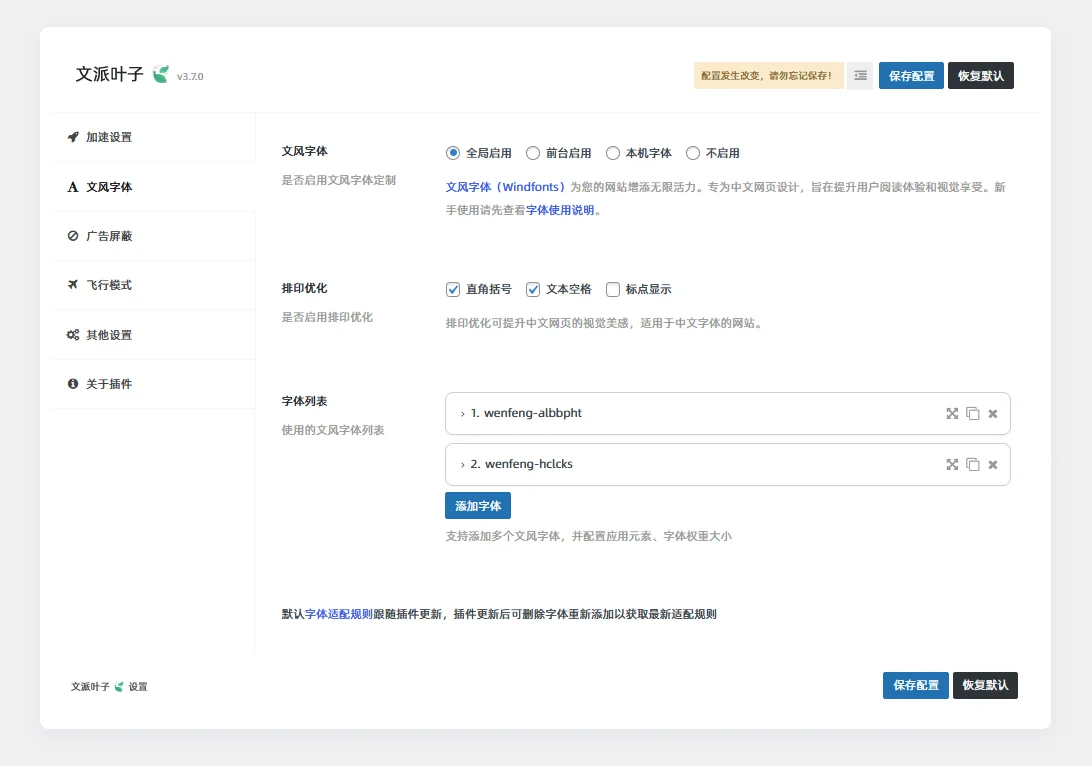Click the move icon on wenfeng-albbpht row

[x=952, y=414]
